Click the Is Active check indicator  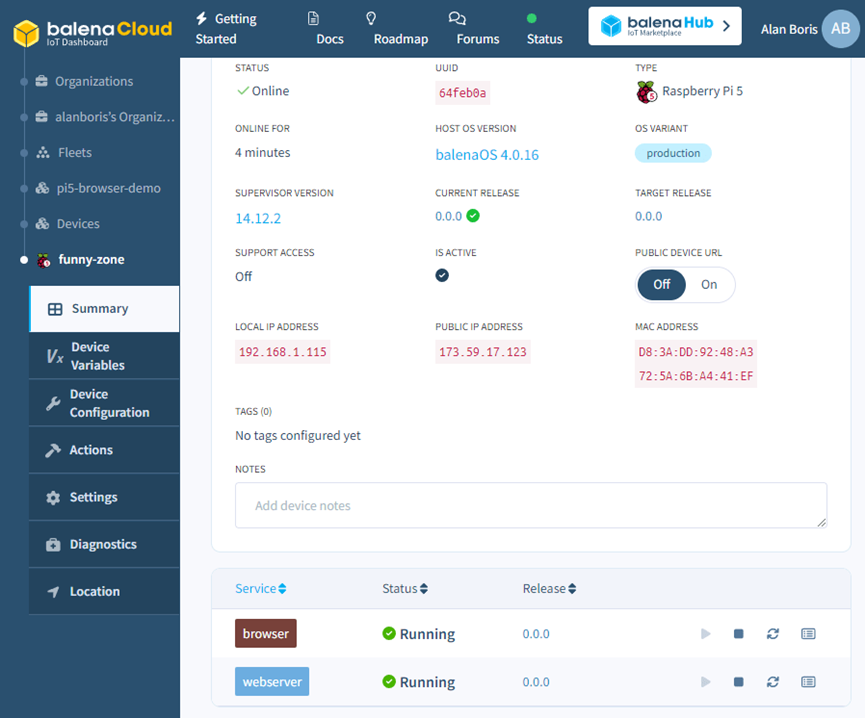tap(442, 275)
